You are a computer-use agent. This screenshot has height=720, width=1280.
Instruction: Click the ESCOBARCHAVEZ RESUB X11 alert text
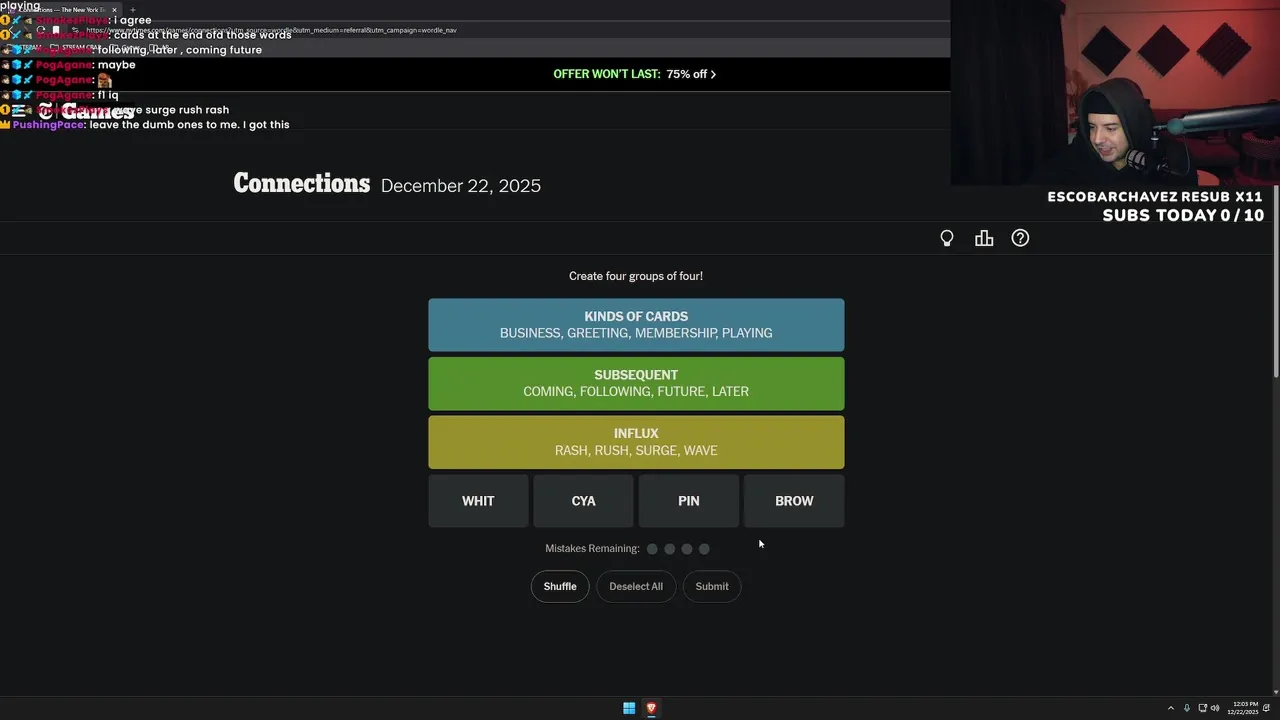[1155, 197]
